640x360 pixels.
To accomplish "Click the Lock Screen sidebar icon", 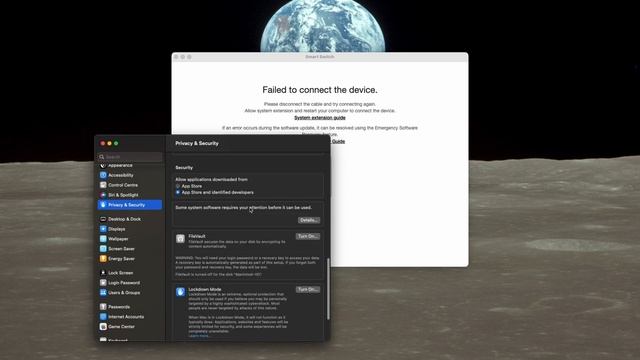I will pyautogui.click(x=103, y=273).
